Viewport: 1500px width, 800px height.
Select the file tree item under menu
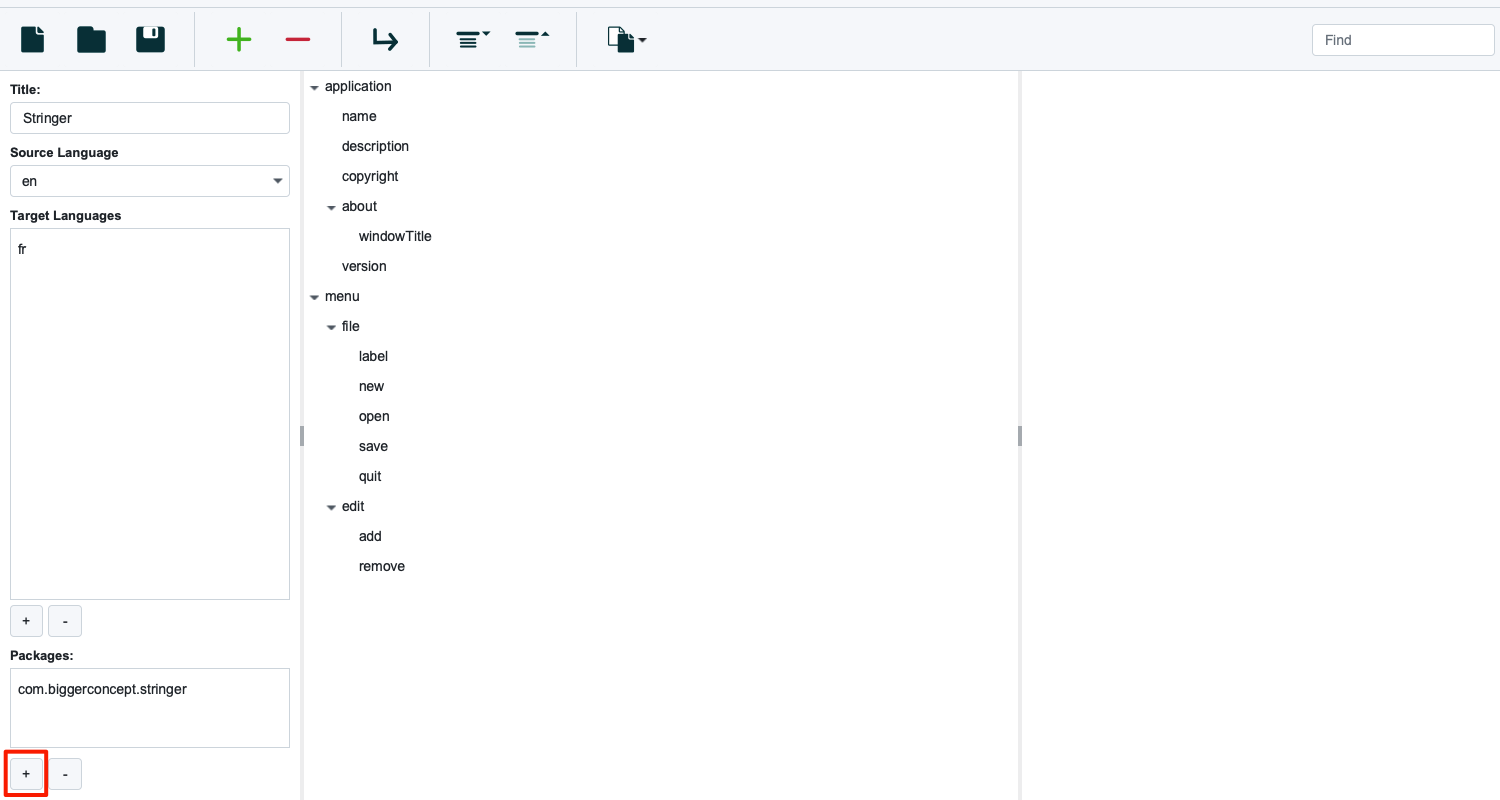tap(350, 326)
